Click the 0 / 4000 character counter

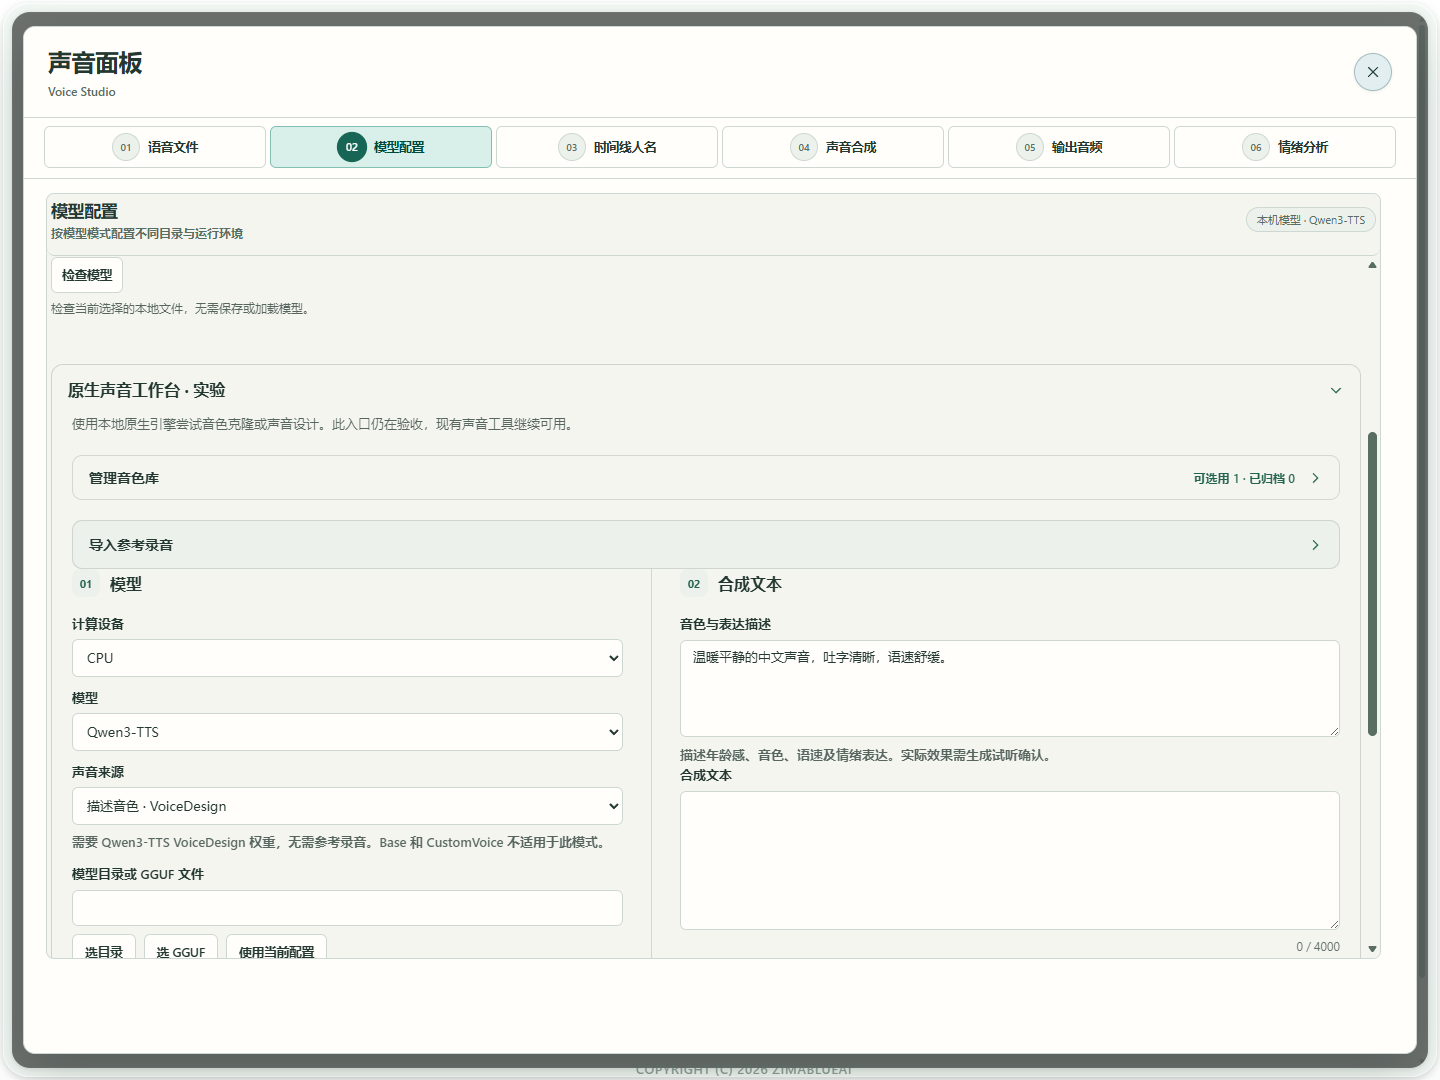1318,947
